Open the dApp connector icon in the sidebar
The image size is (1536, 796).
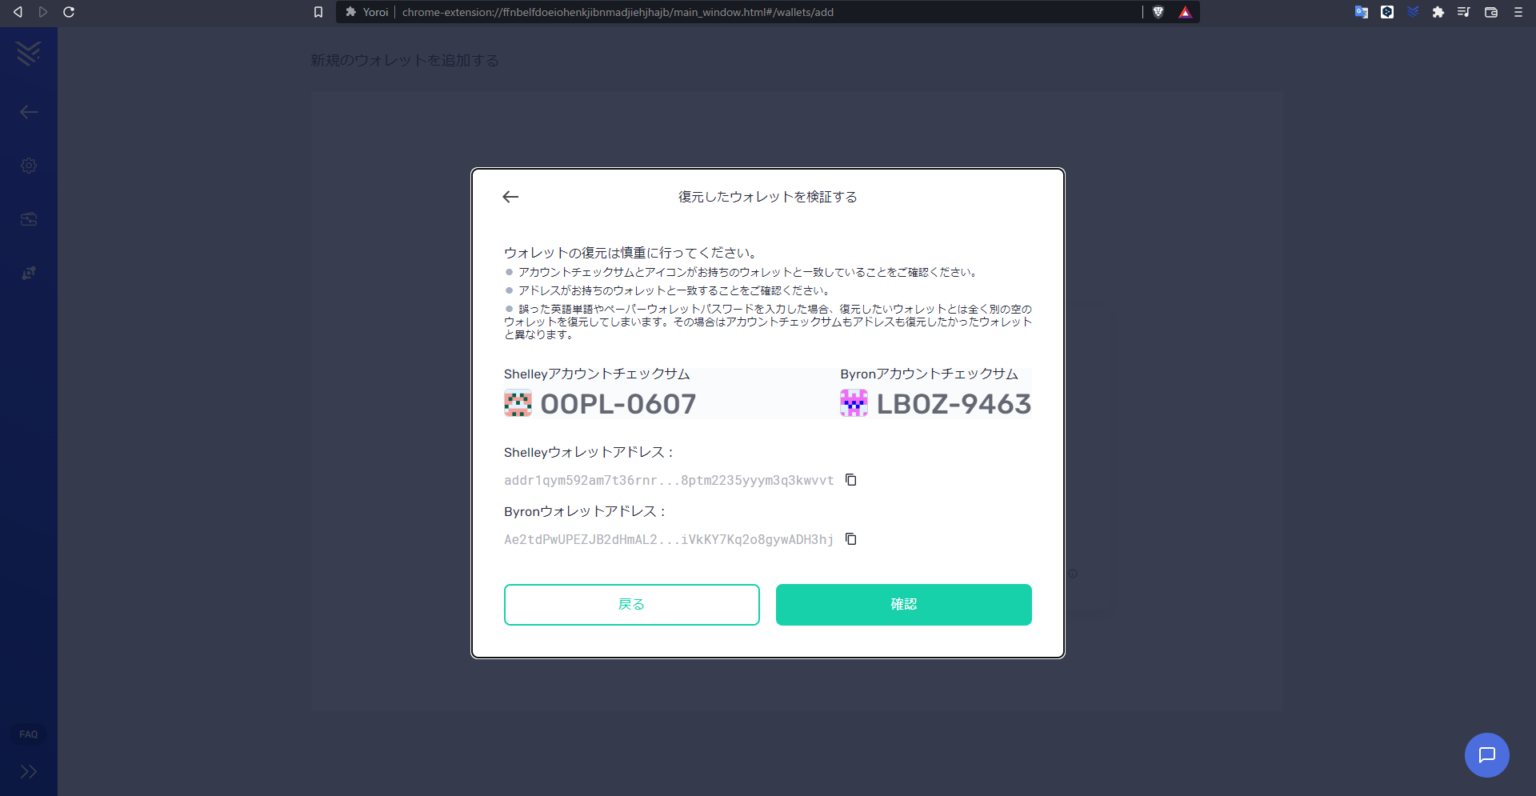click(28, 273)
